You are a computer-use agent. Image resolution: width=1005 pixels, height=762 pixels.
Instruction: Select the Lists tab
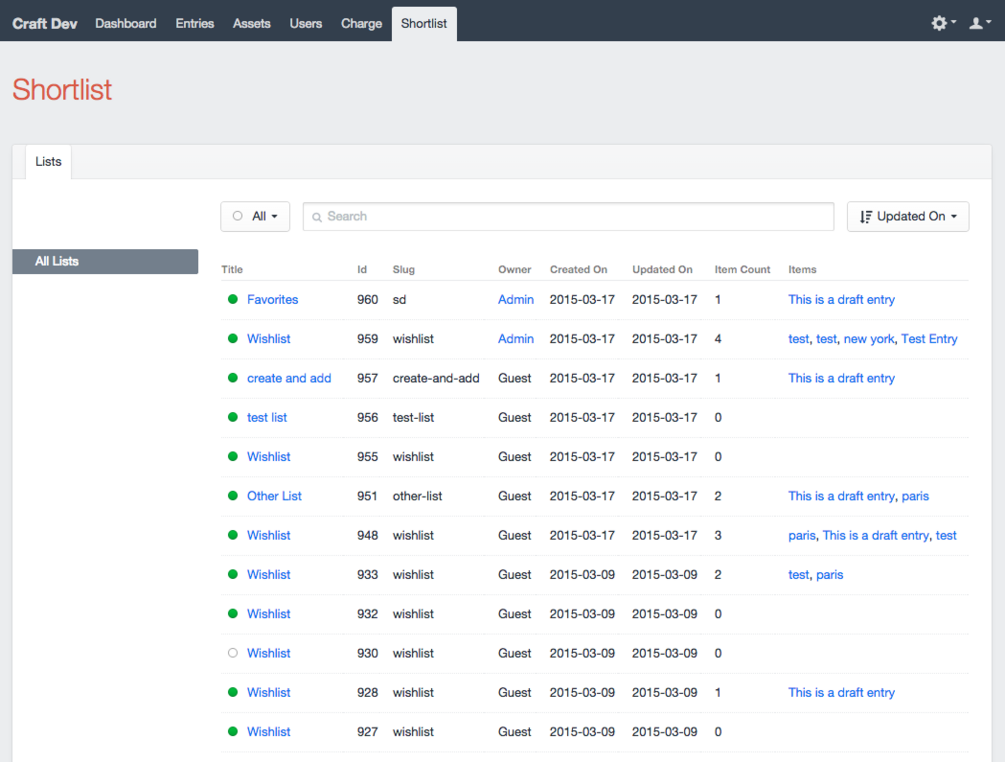[49, 162]
